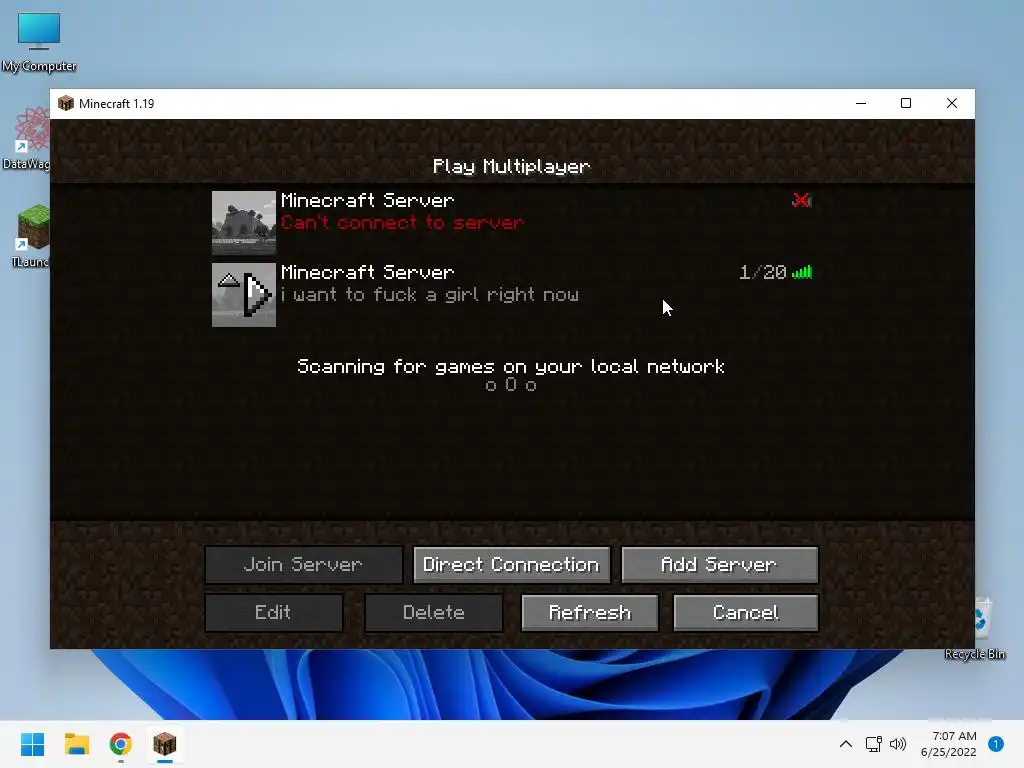Open the notification badge
Screen dimensions: 1024x768
click(996, 744)
